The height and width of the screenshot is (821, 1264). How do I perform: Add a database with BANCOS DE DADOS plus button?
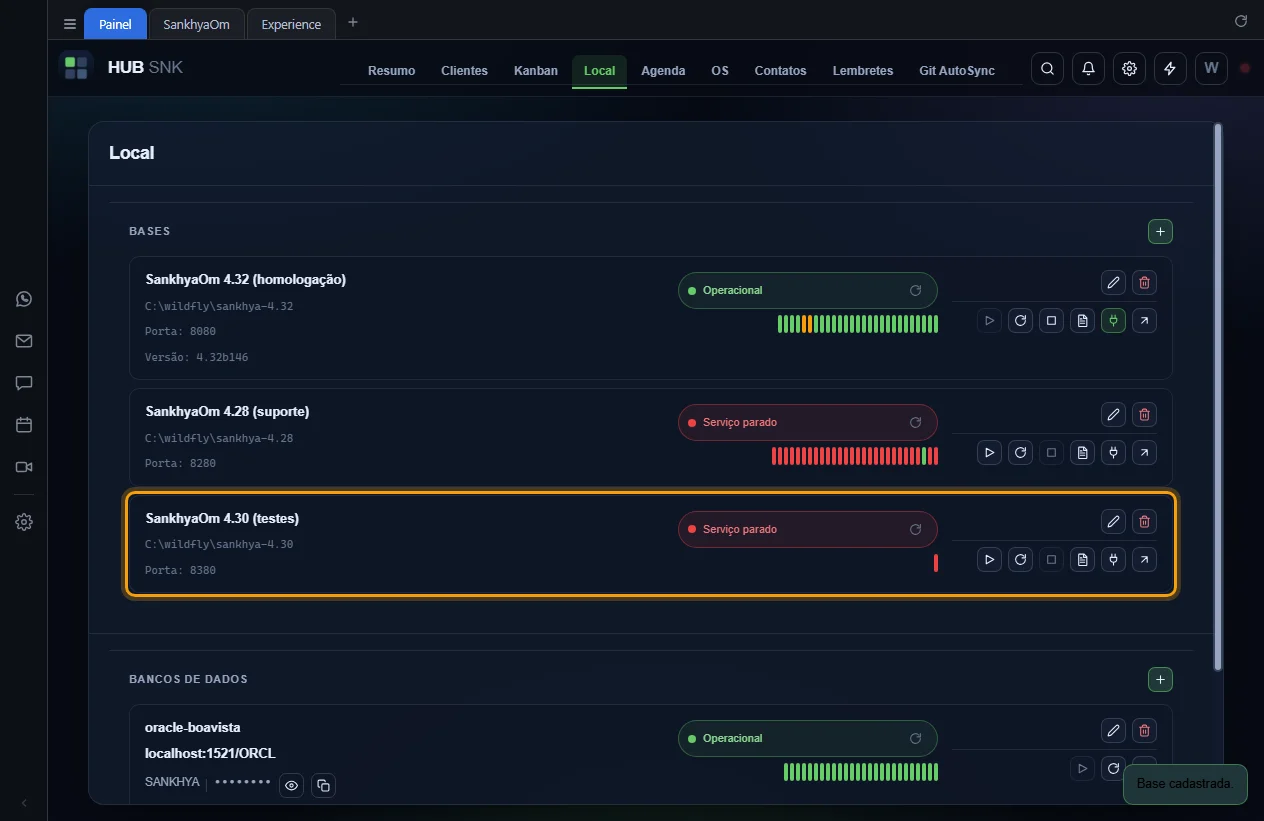pyautogui.click(x=1160, y=679)
